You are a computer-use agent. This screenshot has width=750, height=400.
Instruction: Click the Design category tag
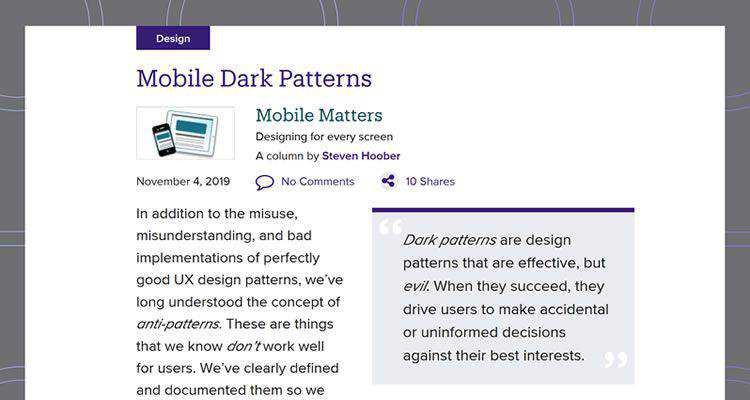coord(173,39)
